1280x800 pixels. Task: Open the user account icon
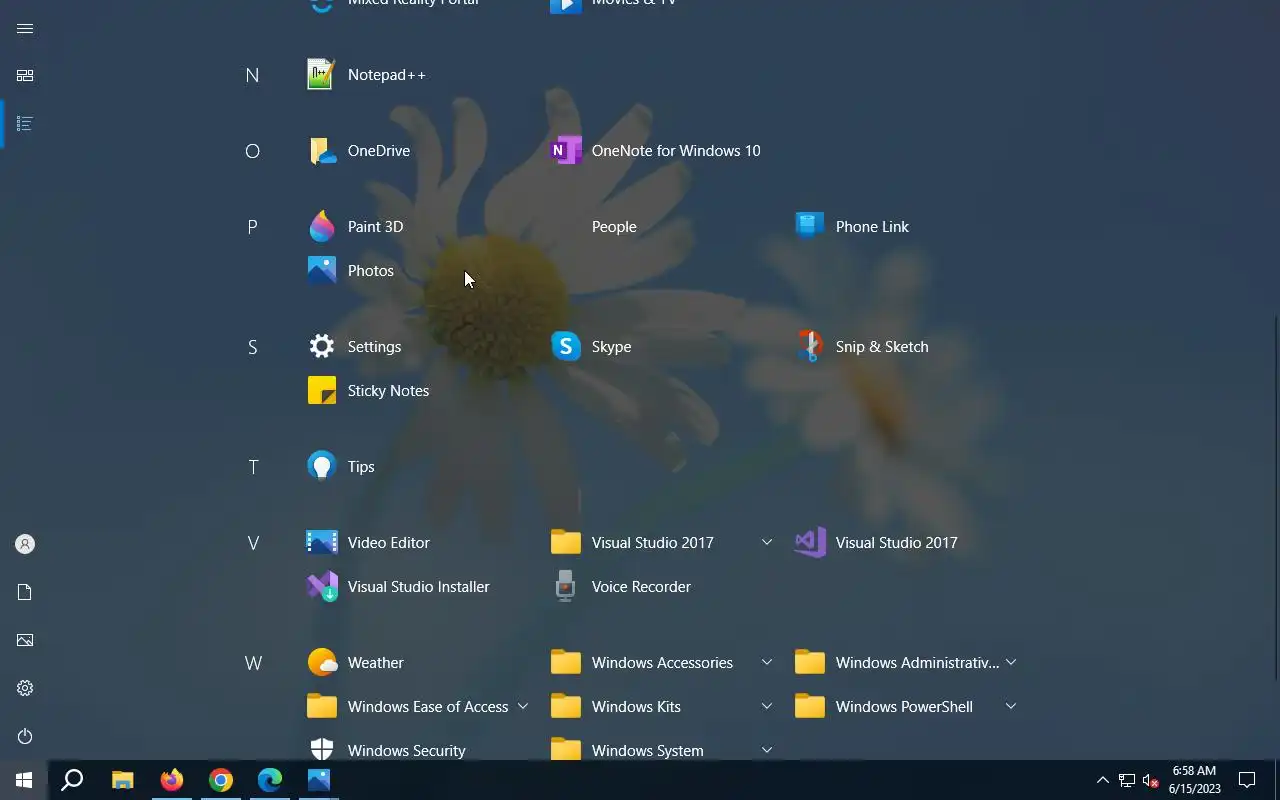(25, 544)
